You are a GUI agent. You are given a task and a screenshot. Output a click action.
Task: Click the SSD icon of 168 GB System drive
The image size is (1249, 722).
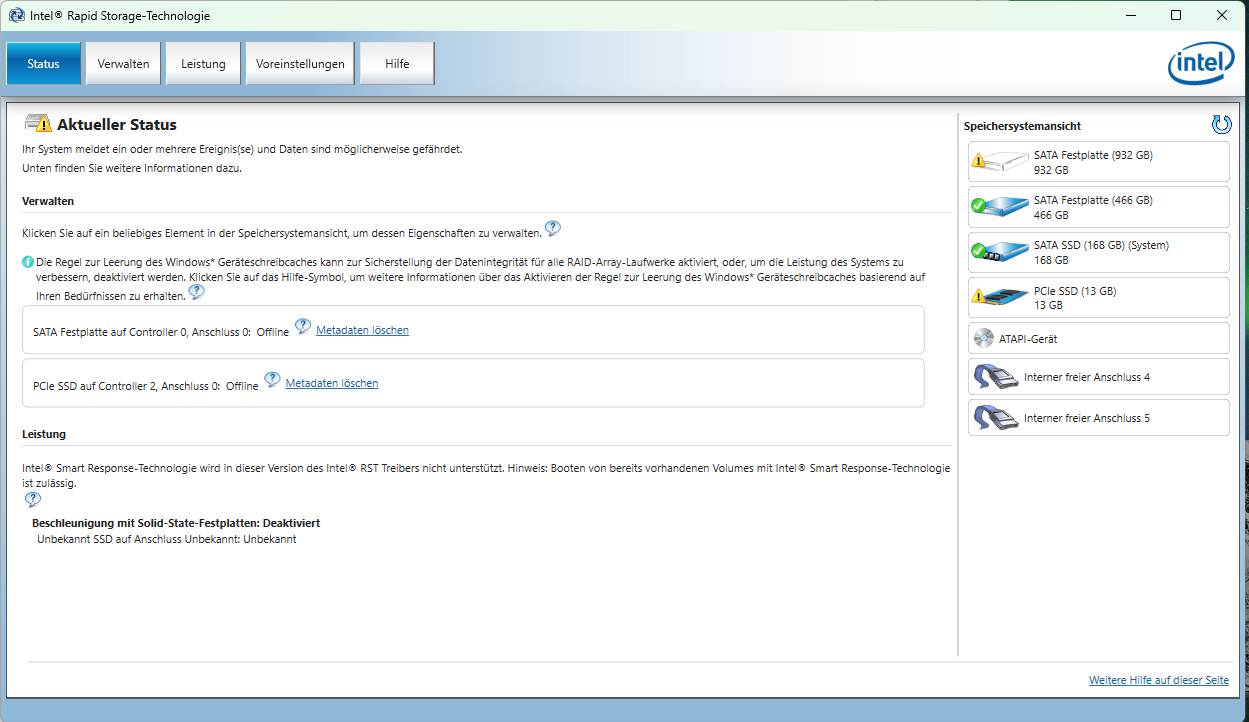1000,251
